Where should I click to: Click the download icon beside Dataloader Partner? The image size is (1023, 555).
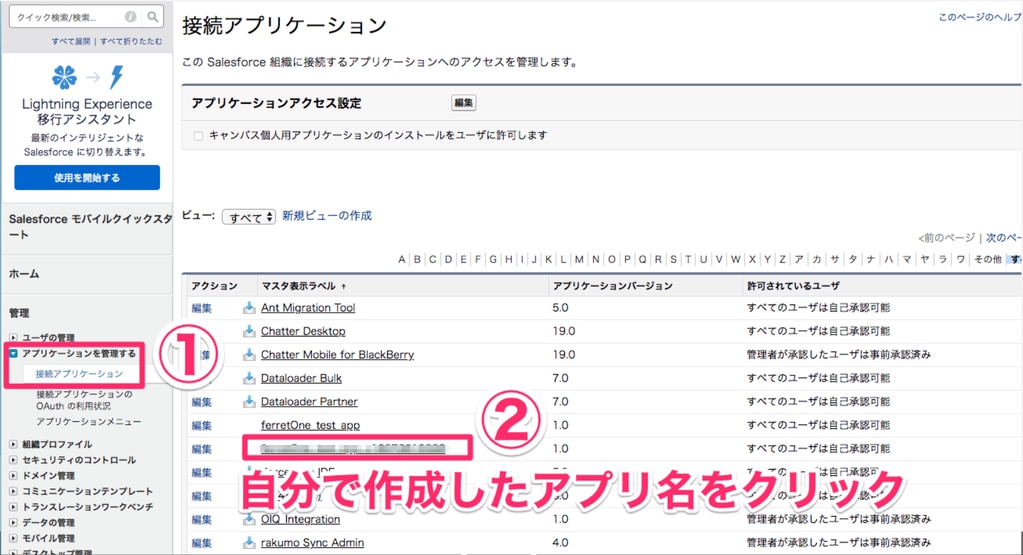tap(249, 402)
